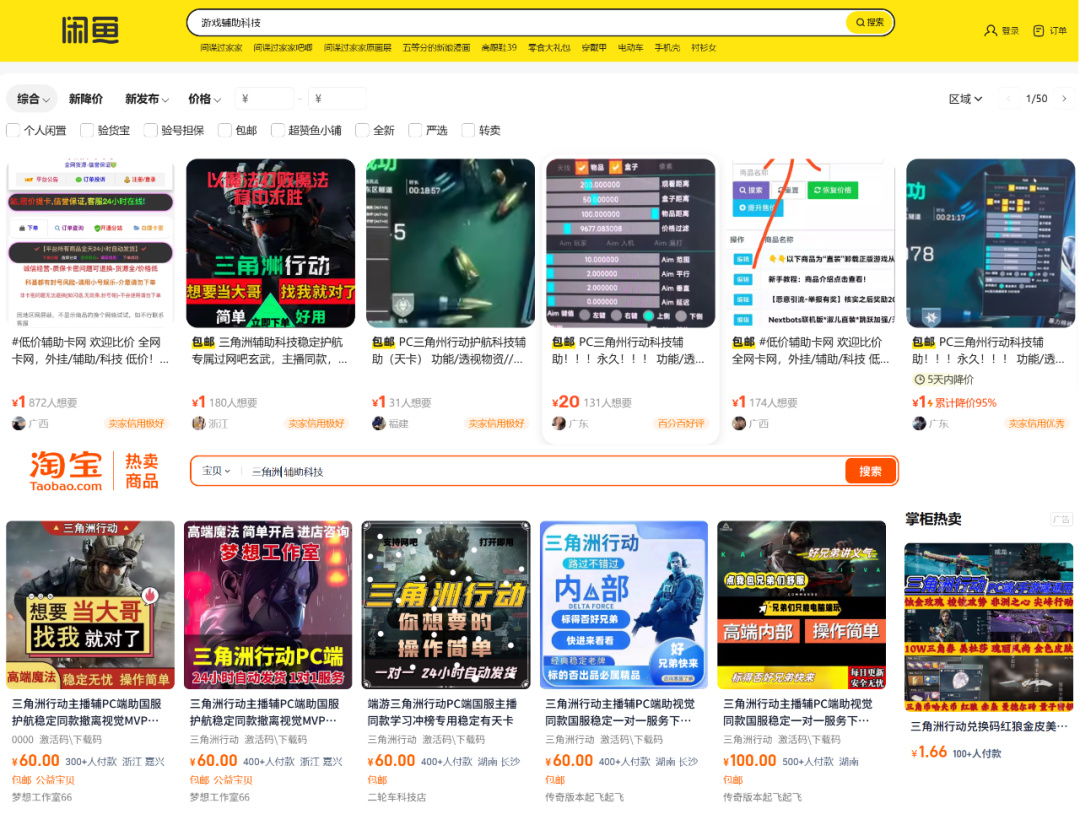Open shop link 二轮车科技店
Viewport: 1080px width, 825px height.
397,797
